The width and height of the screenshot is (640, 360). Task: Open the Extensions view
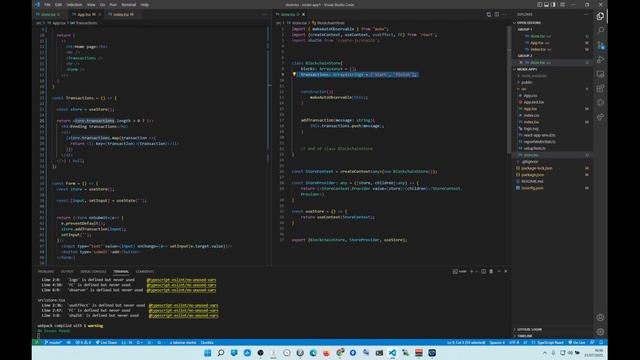pos(600,89)
